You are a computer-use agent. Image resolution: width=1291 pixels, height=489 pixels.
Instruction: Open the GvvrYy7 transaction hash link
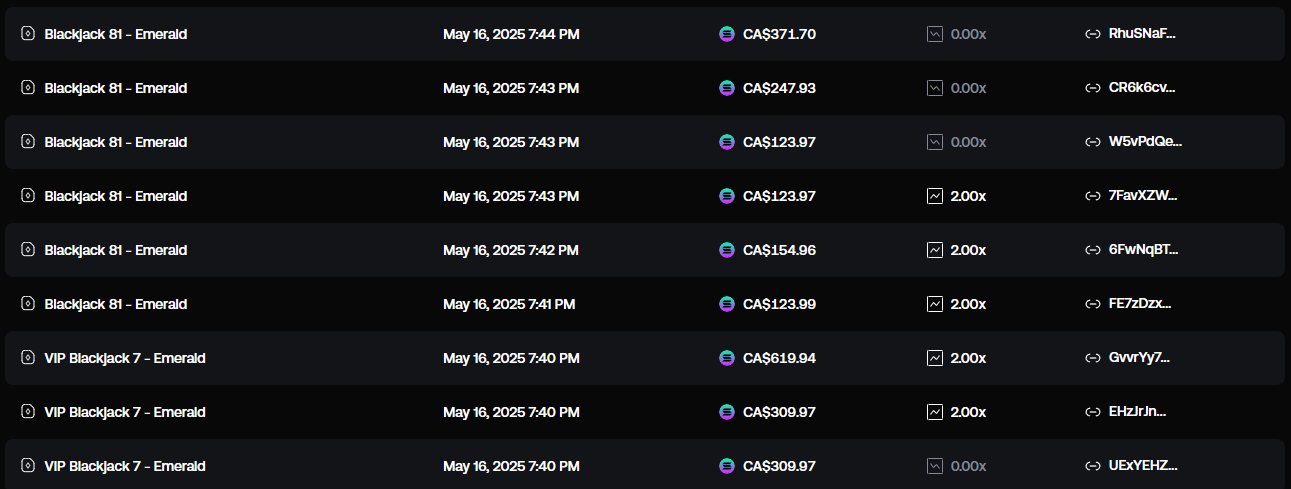1139,358
